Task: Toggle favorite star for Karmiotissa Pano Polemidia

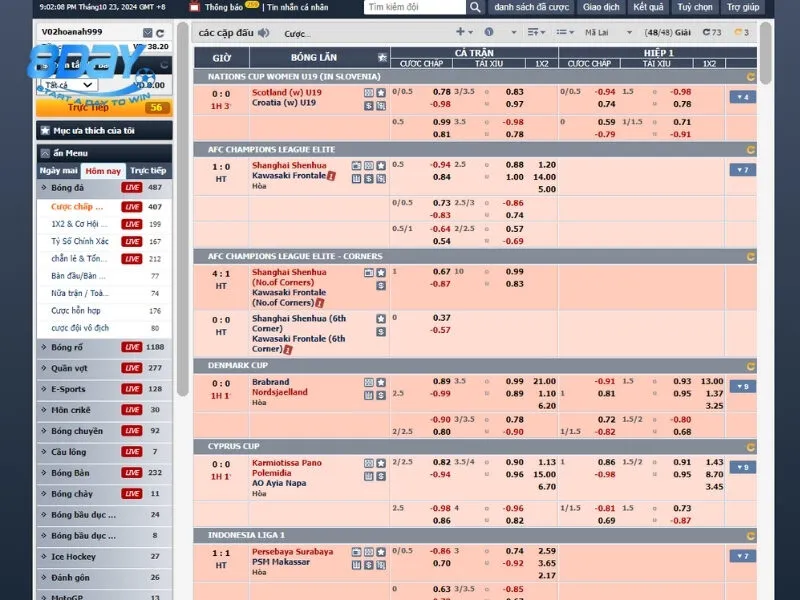Action: click(x=381, y=463)
